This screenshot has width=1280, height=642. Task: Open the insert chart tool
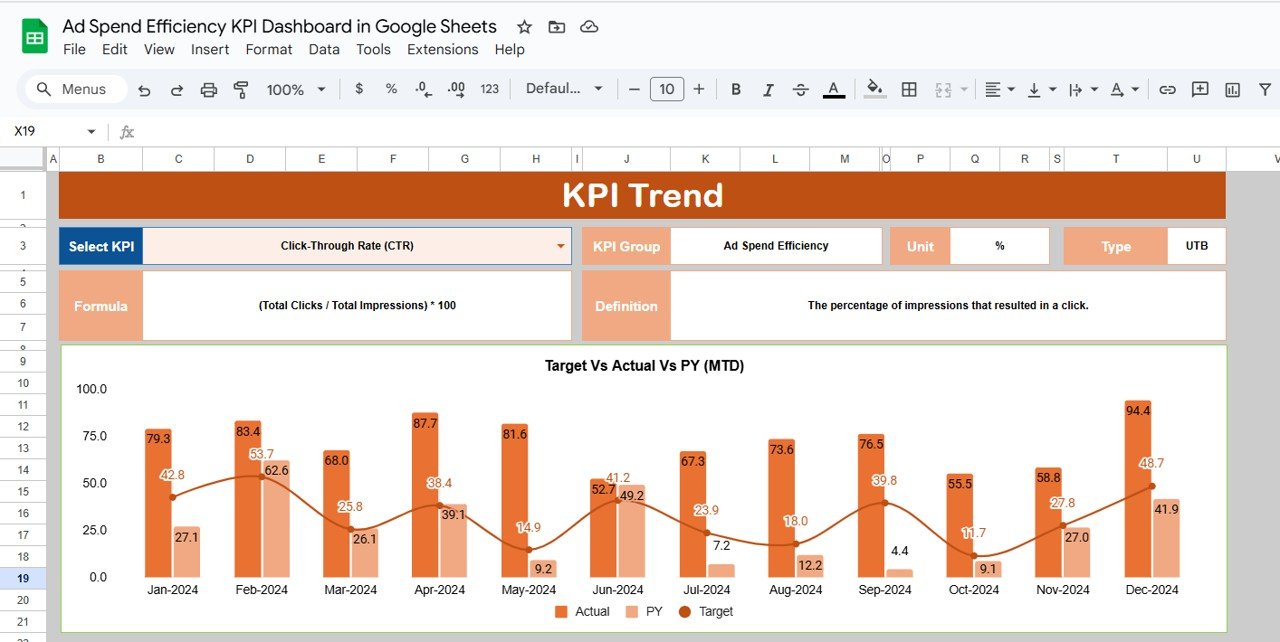[x=1231, y=89]
